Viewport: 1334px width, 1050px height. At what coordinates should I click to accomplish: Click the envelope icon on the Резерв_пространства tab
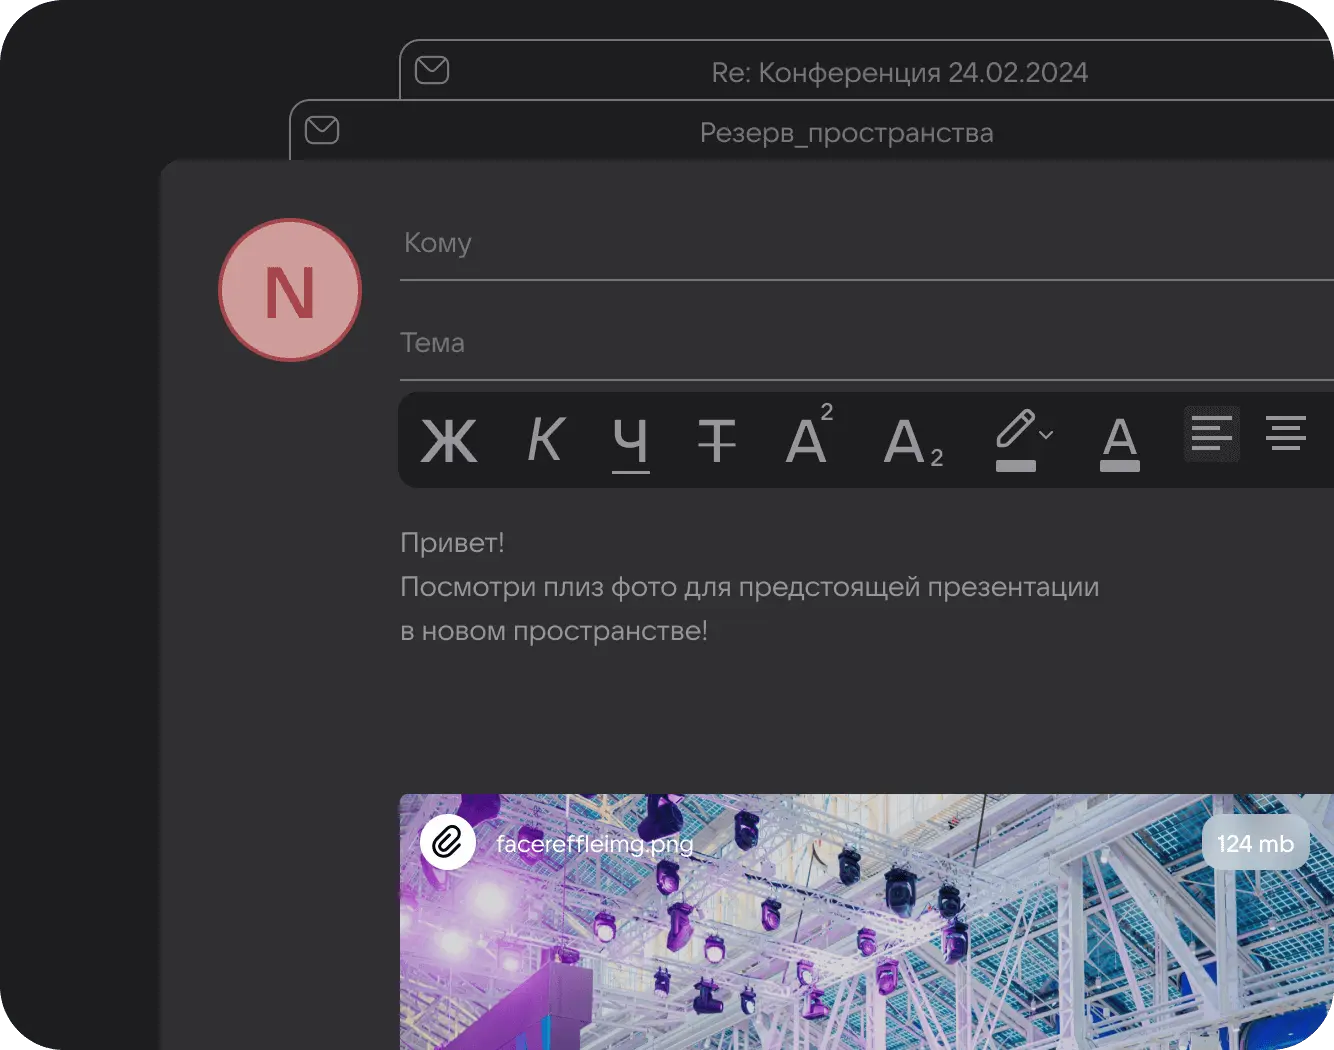pos(322,130)
